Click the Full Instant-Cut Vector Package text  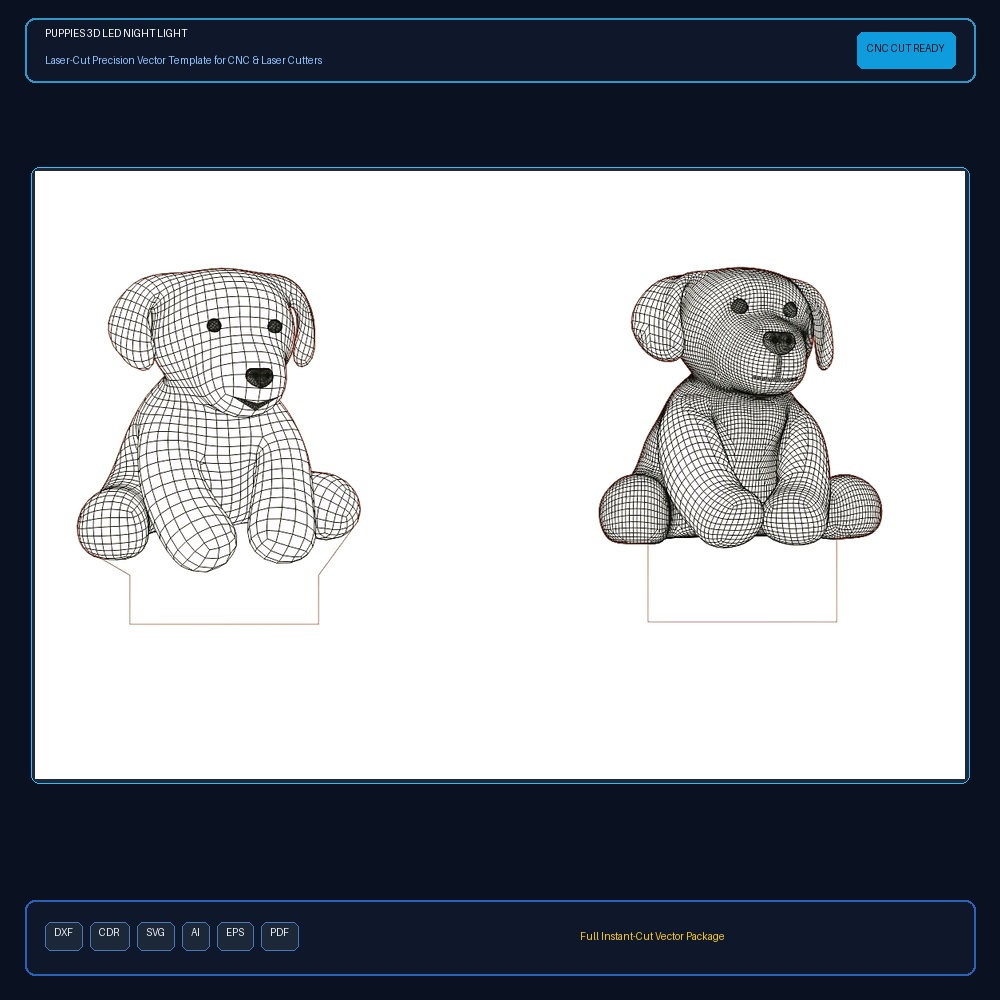coord(652,936)
